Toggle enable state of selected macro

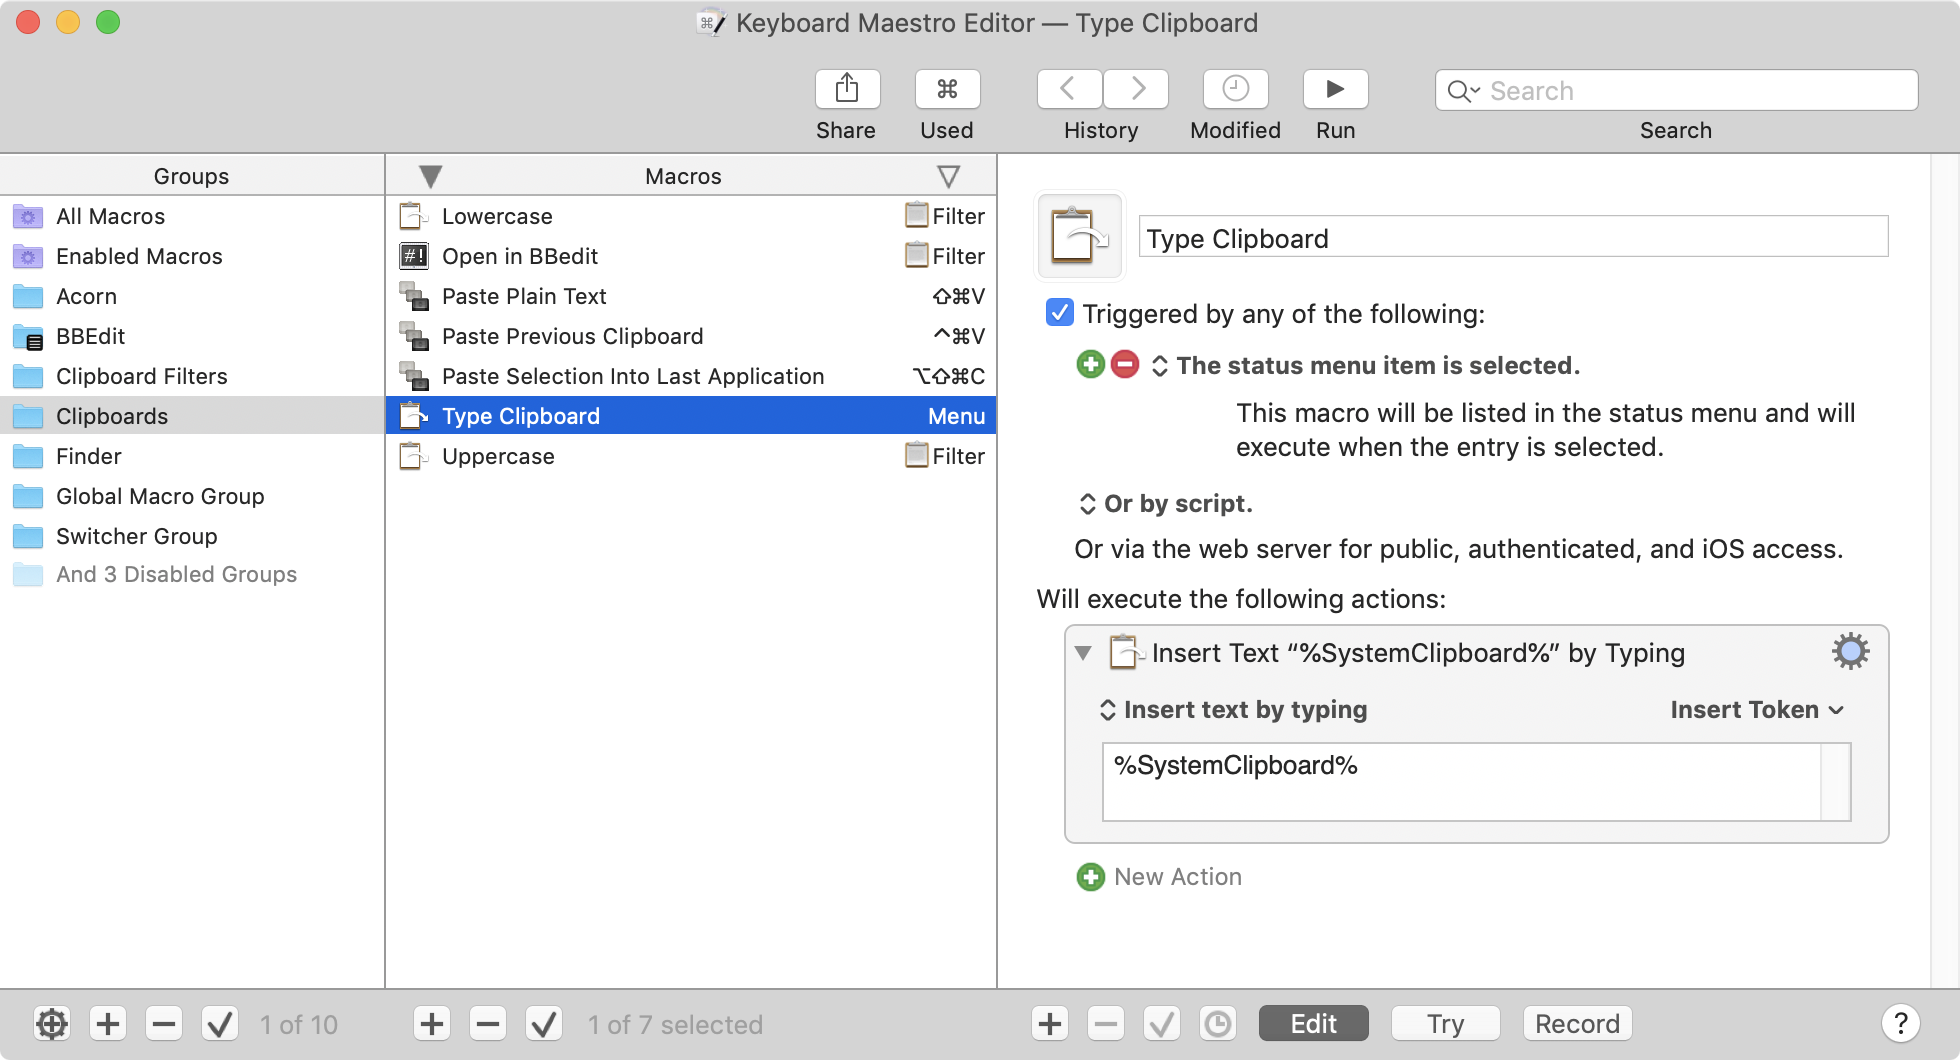[x=545, y=1023]
